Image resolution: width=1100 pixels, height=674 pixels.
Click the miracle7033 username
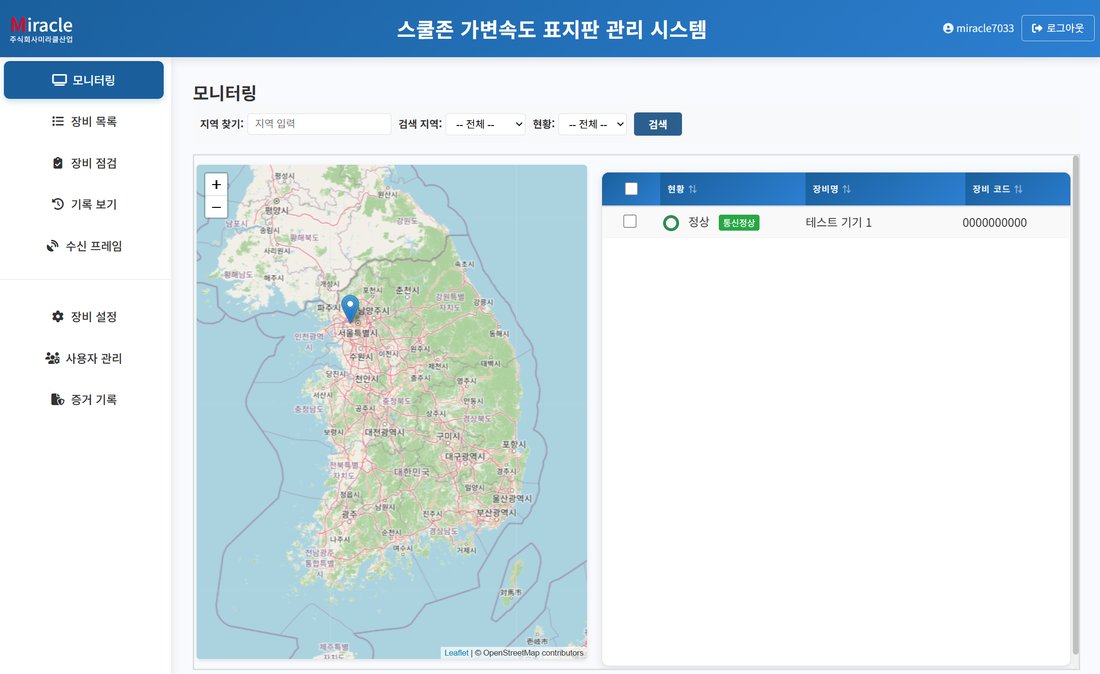click(985, 28)
